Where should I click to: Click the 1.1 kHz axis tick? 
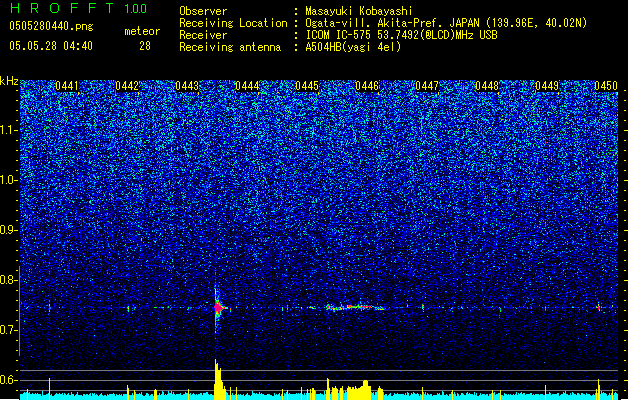tap(9, 130)
